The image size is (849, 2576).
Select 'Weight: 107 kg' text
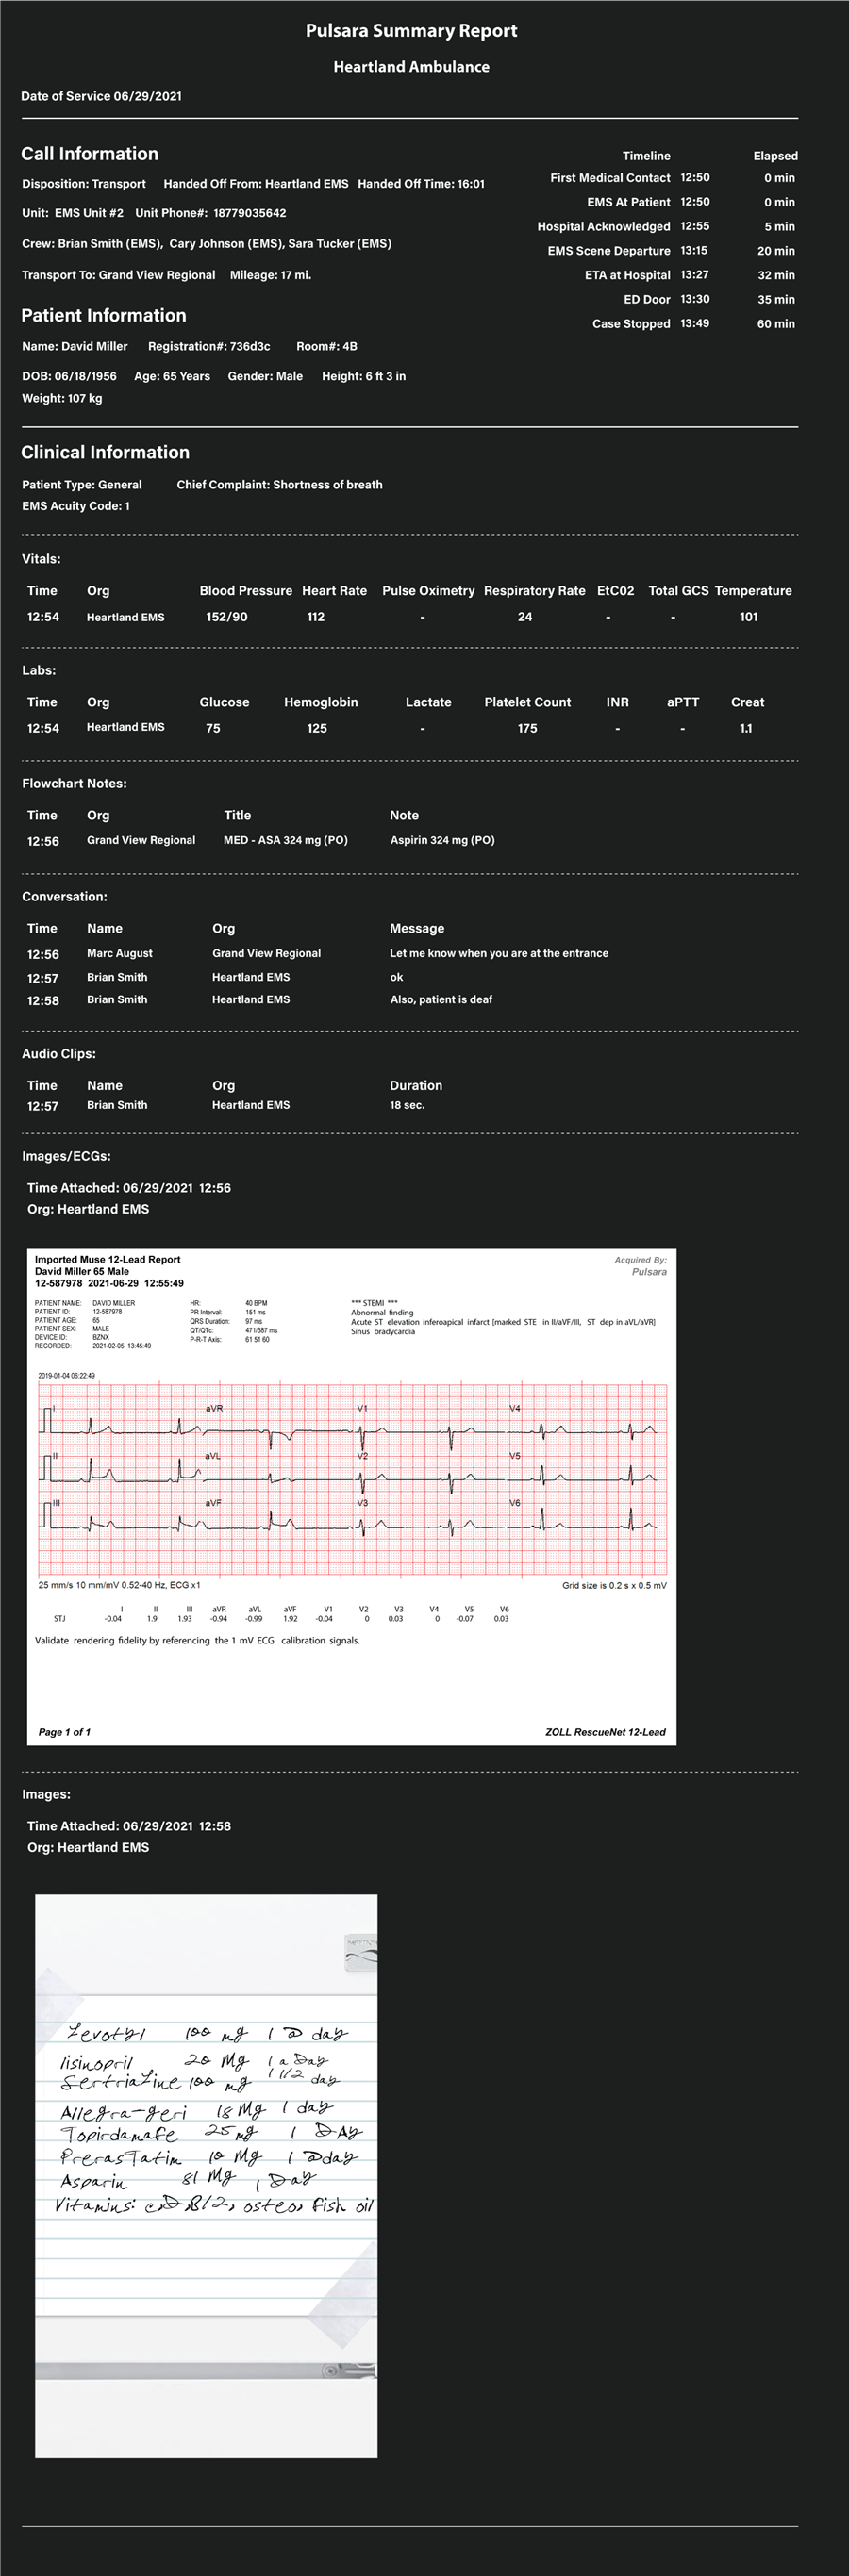[x=62, y=398]
